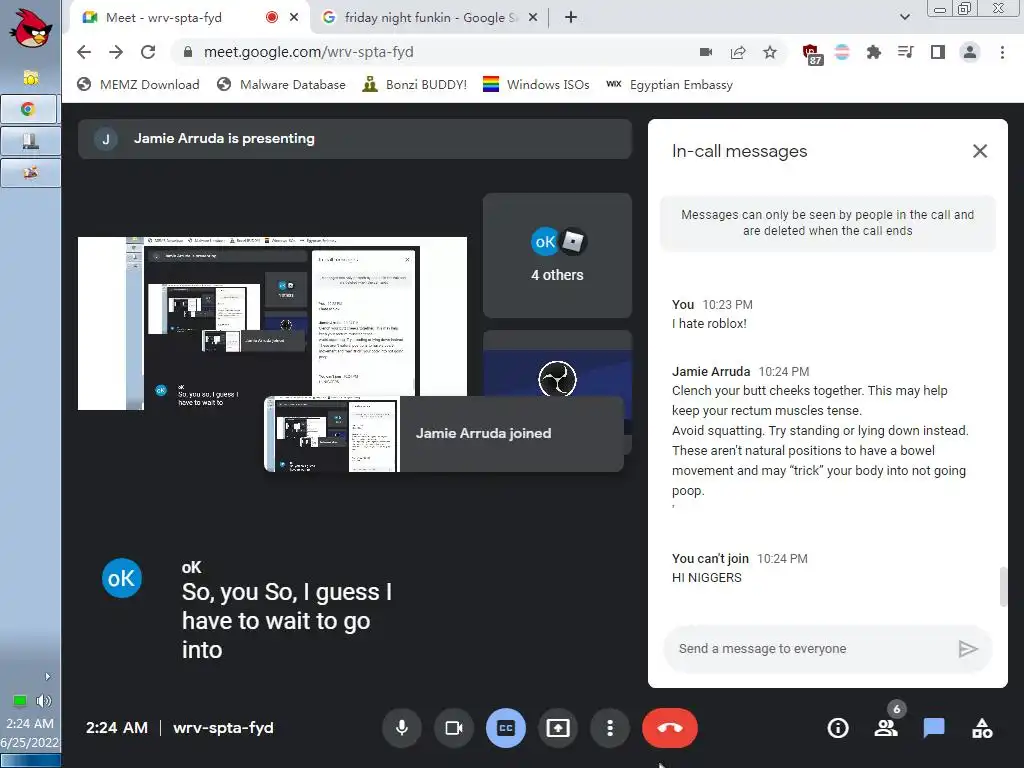Screen dimensions: 1024x768
Task: Share this page icon
Action: [x=738, y=52]
